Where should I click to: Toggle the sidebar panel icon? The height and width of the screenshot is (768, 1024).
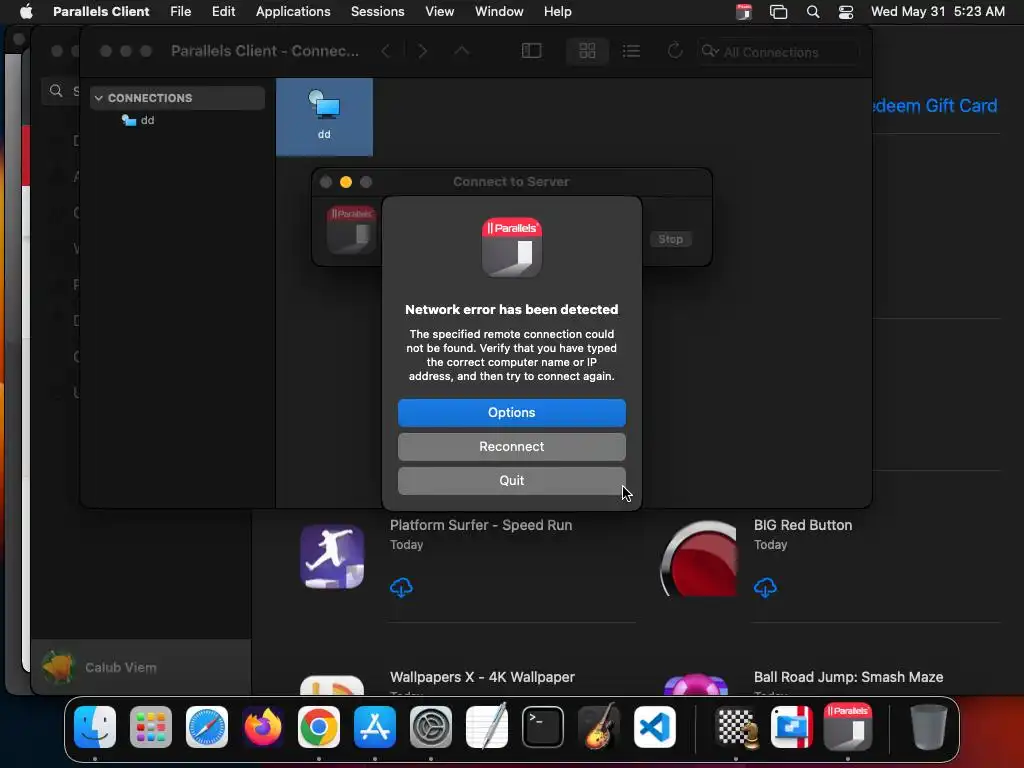[x=532, y=51]
